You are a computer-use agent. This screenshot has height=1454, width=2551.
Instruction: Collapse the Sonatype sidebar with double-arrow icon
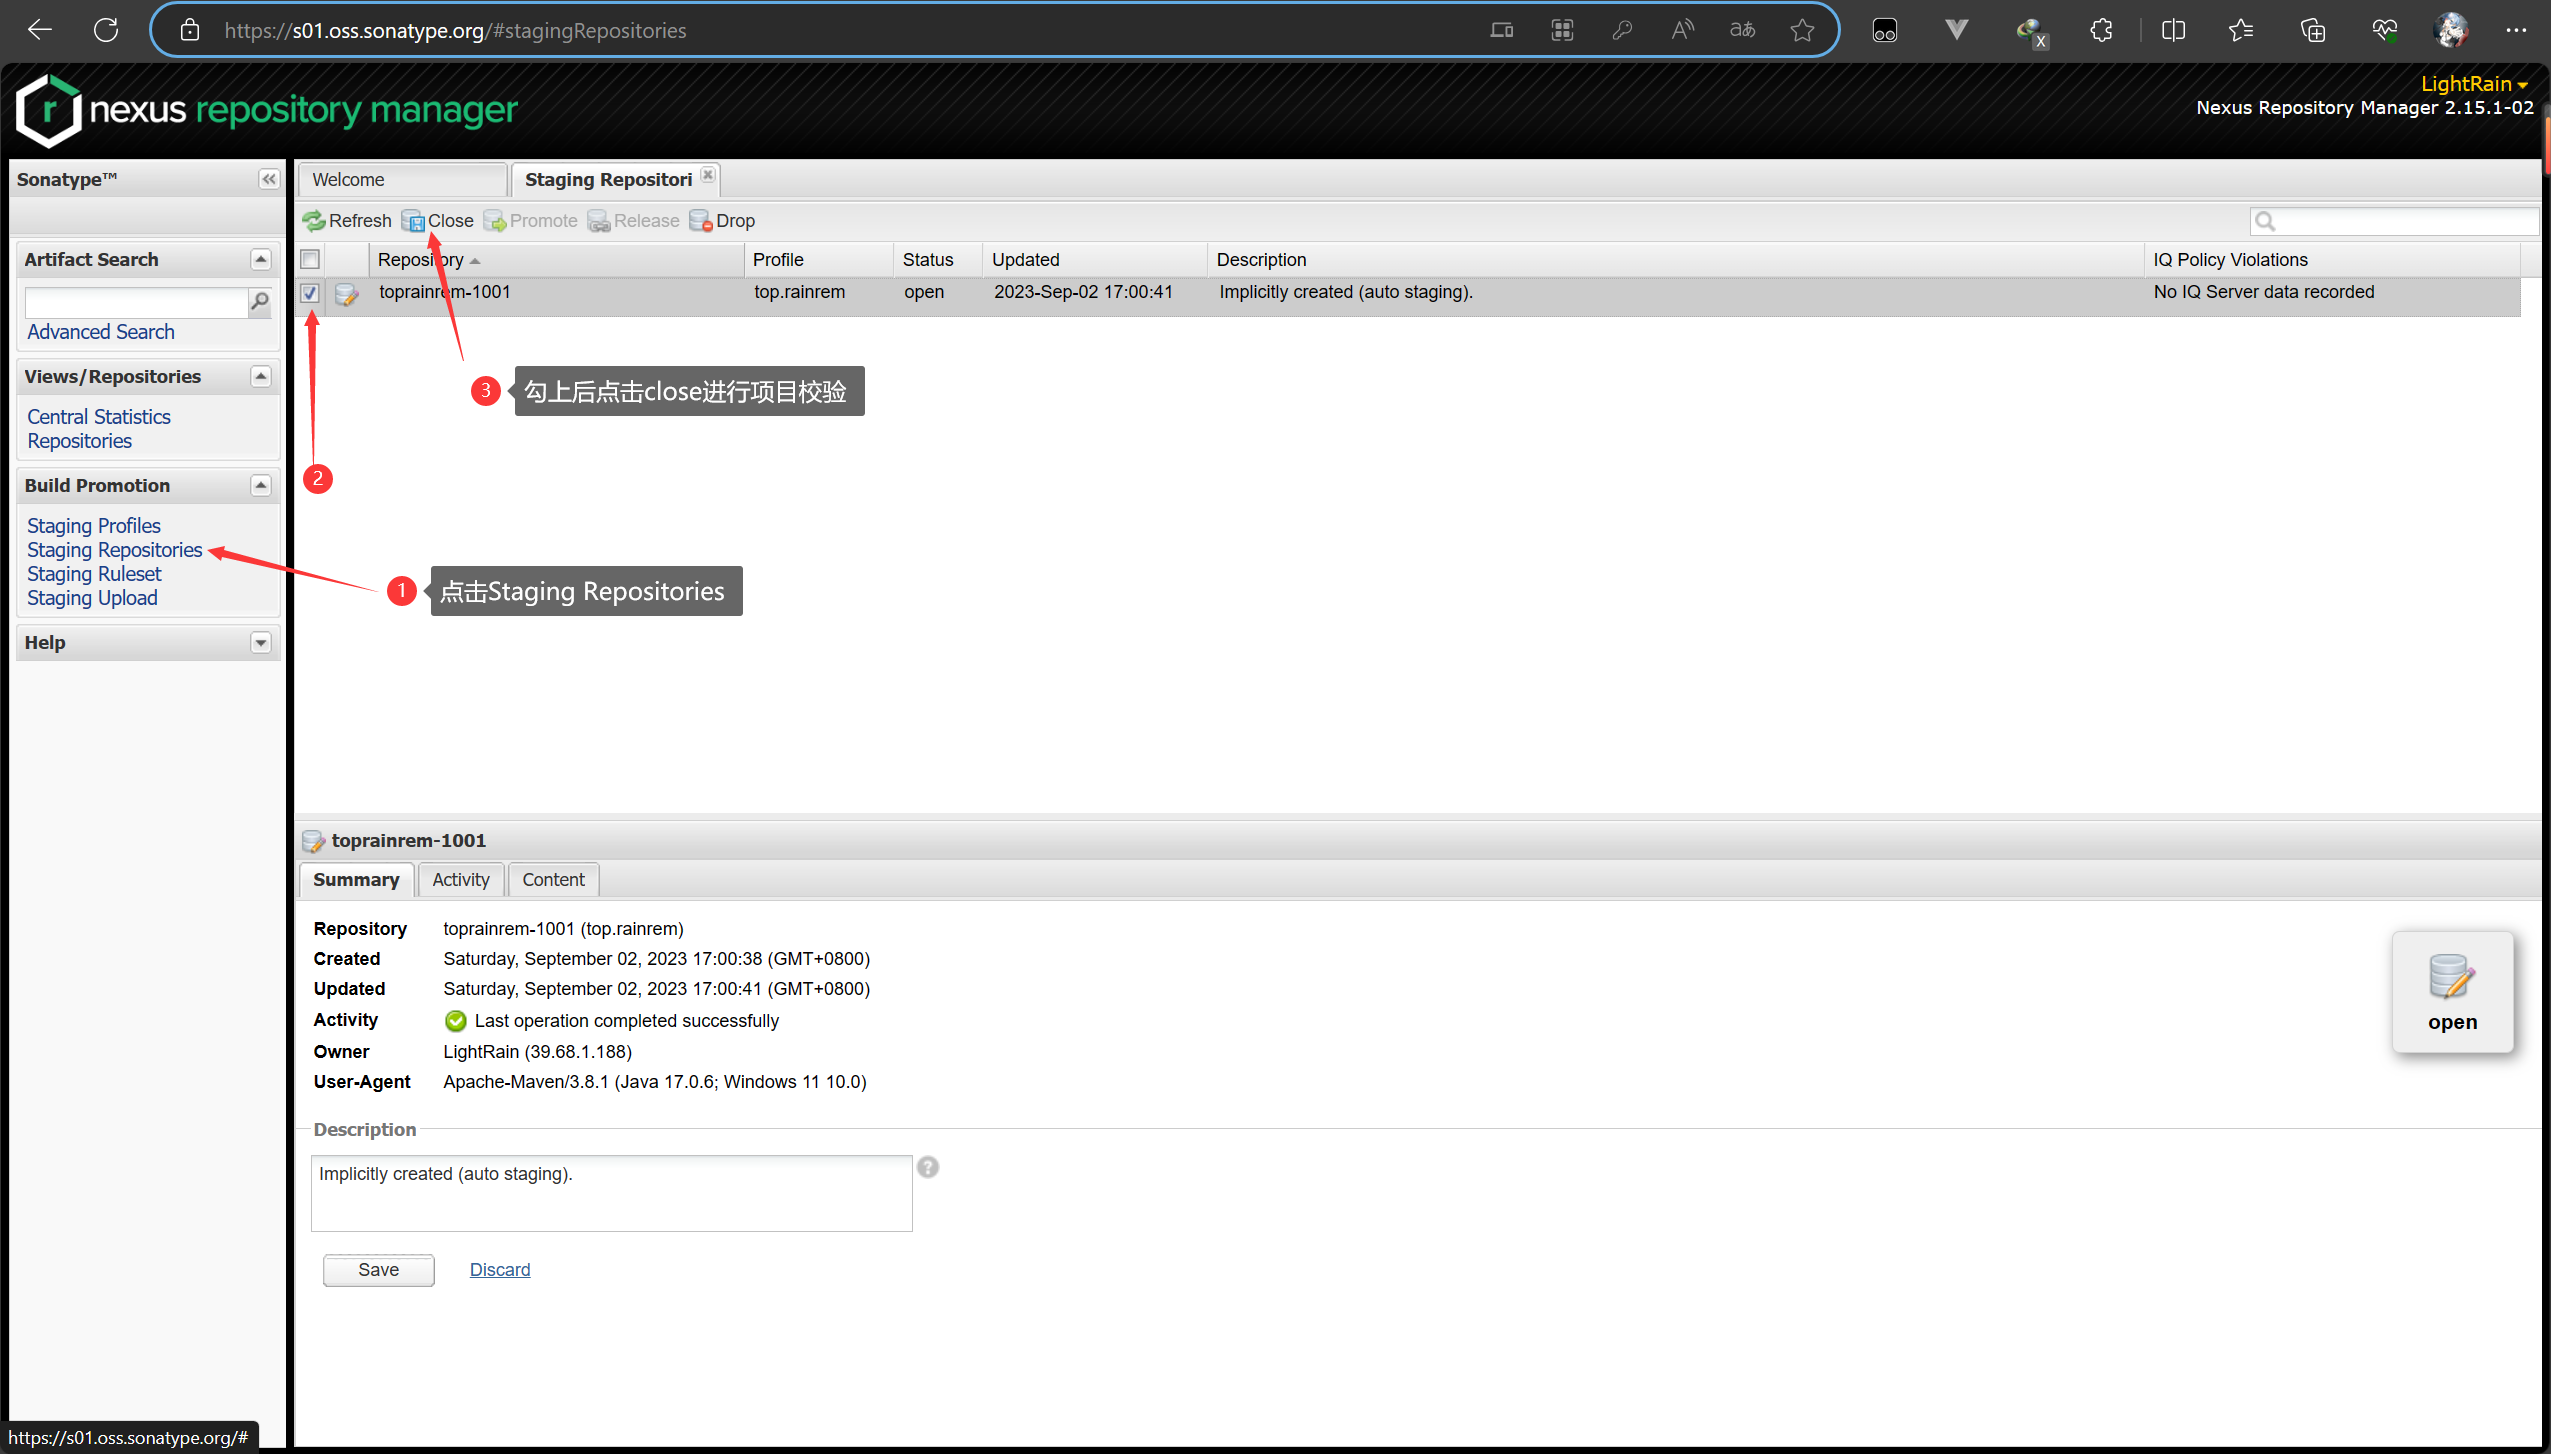point(268,179)
